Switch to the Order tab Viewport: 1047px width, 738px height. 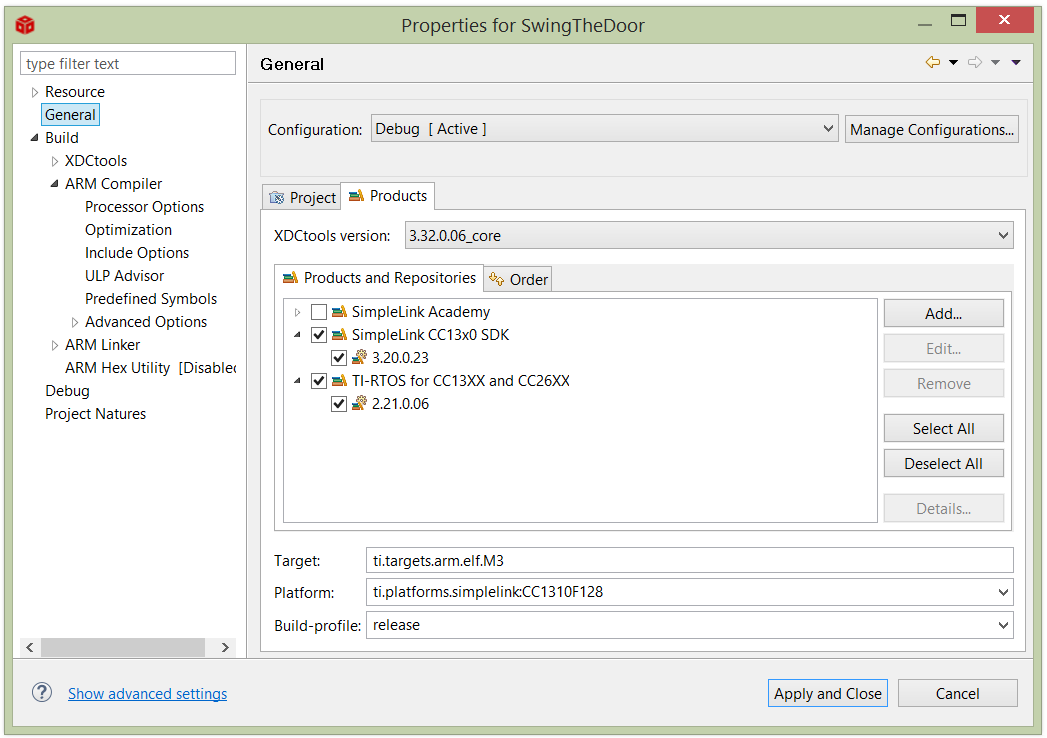518,279
